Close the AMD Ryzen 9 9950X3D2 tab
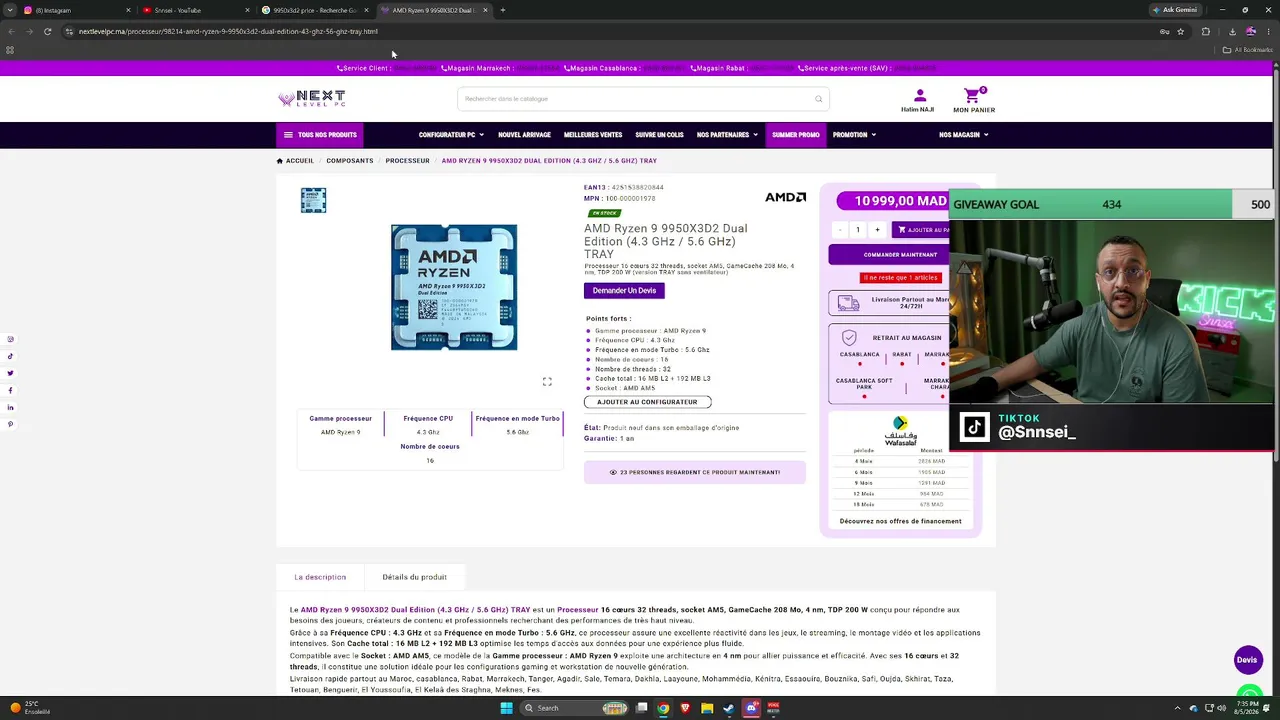 point(486,10)
